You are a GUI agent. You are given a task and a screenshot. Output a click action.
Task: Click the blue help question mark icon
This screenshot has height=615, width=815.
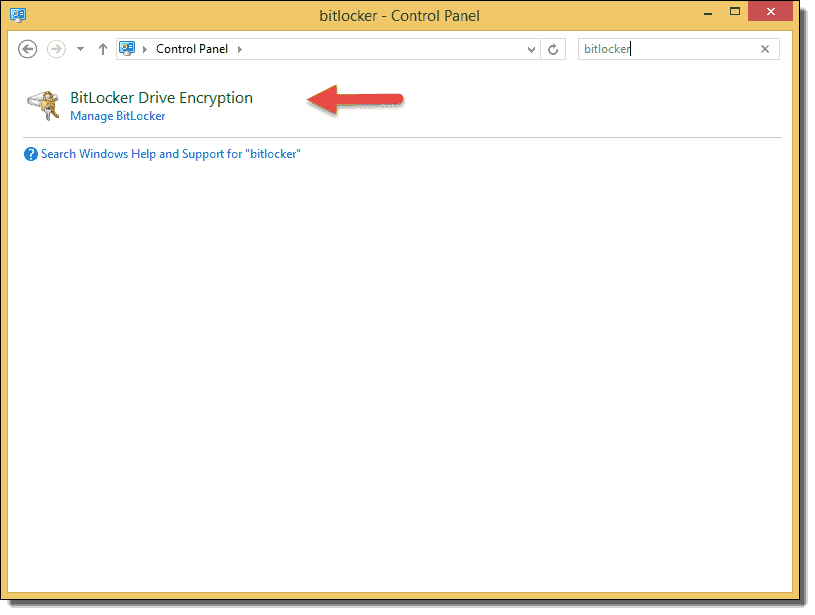tap(31, 154)
